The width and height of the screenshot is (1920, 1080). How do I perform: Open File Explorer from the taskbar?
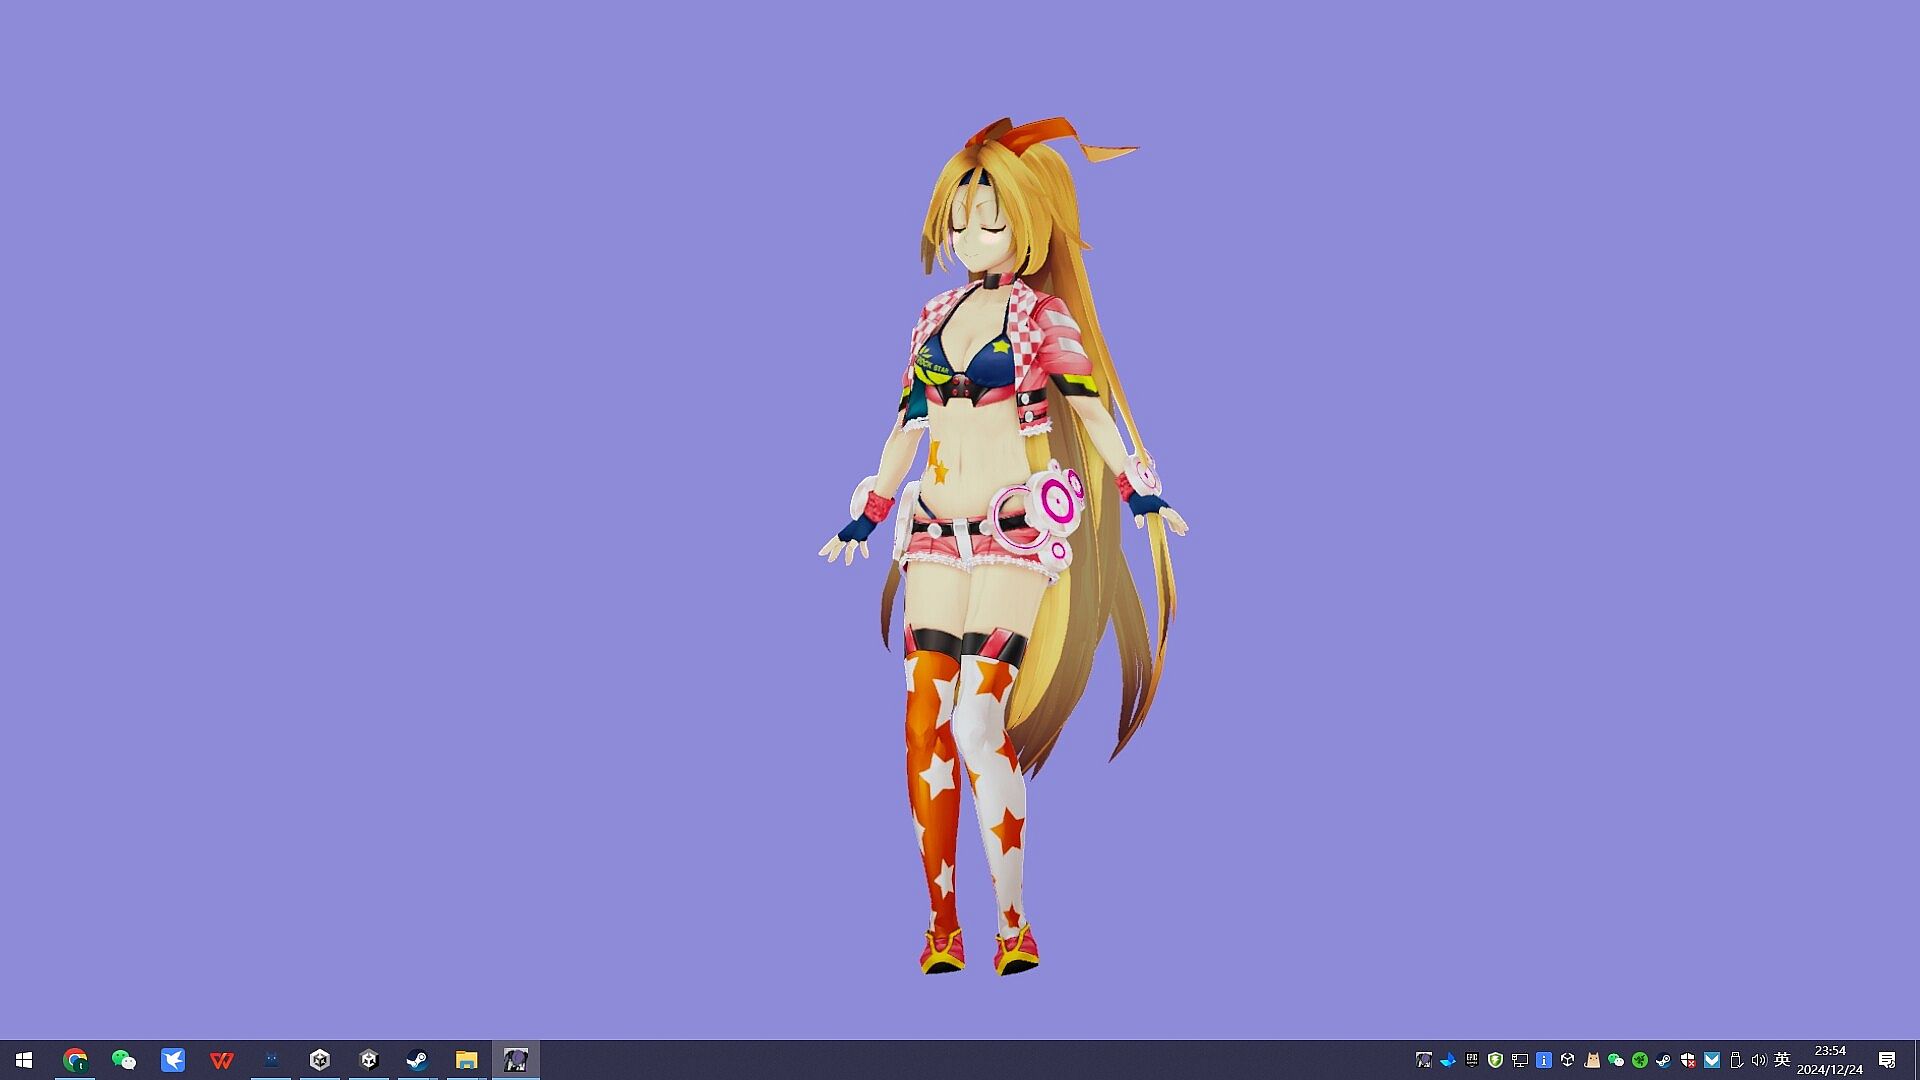[466, 1060]
